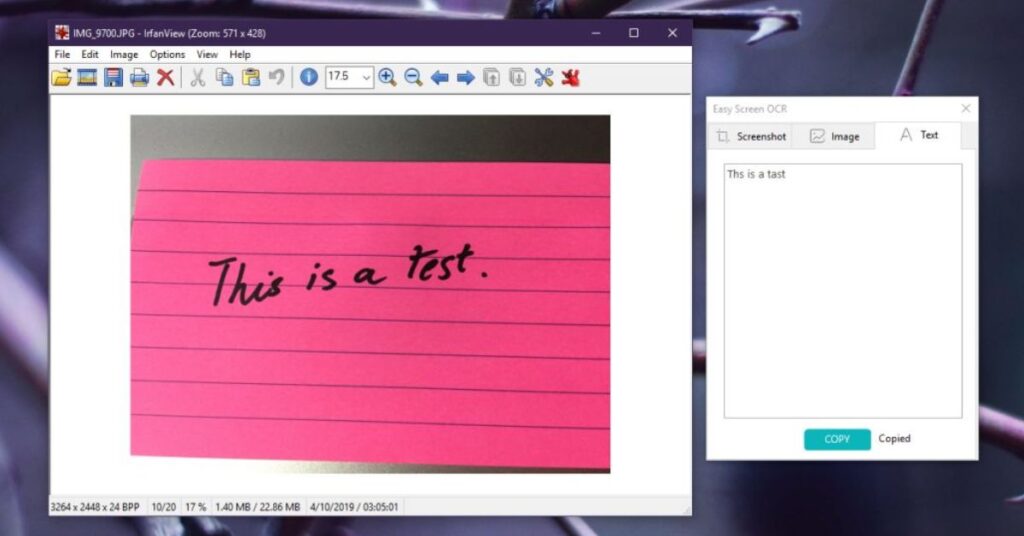Click the Open file folder icon
This screenshot has width=1024, height=536.
pyautogui.click(x=62, y=77)
